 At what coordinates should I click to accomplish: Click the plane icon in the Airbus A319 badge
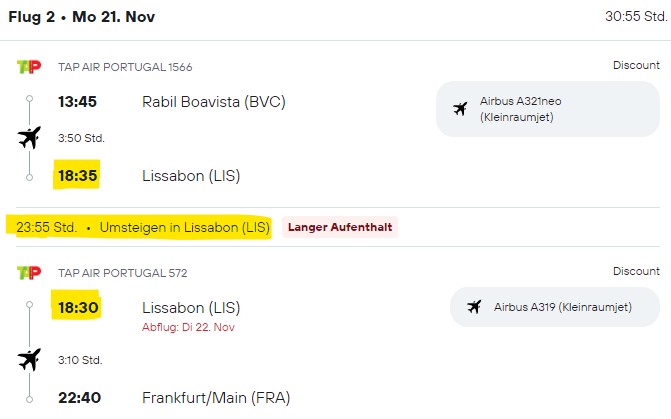[x=474, y=307]
